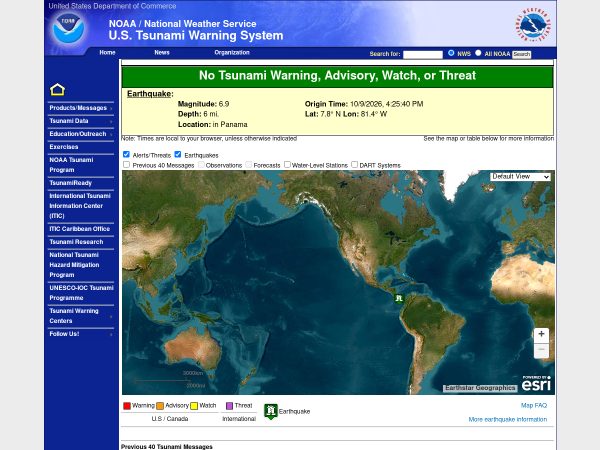Select the All NOAA radio button
The height and width of the screenshot is (450, 600).
[x=478, y=53]
